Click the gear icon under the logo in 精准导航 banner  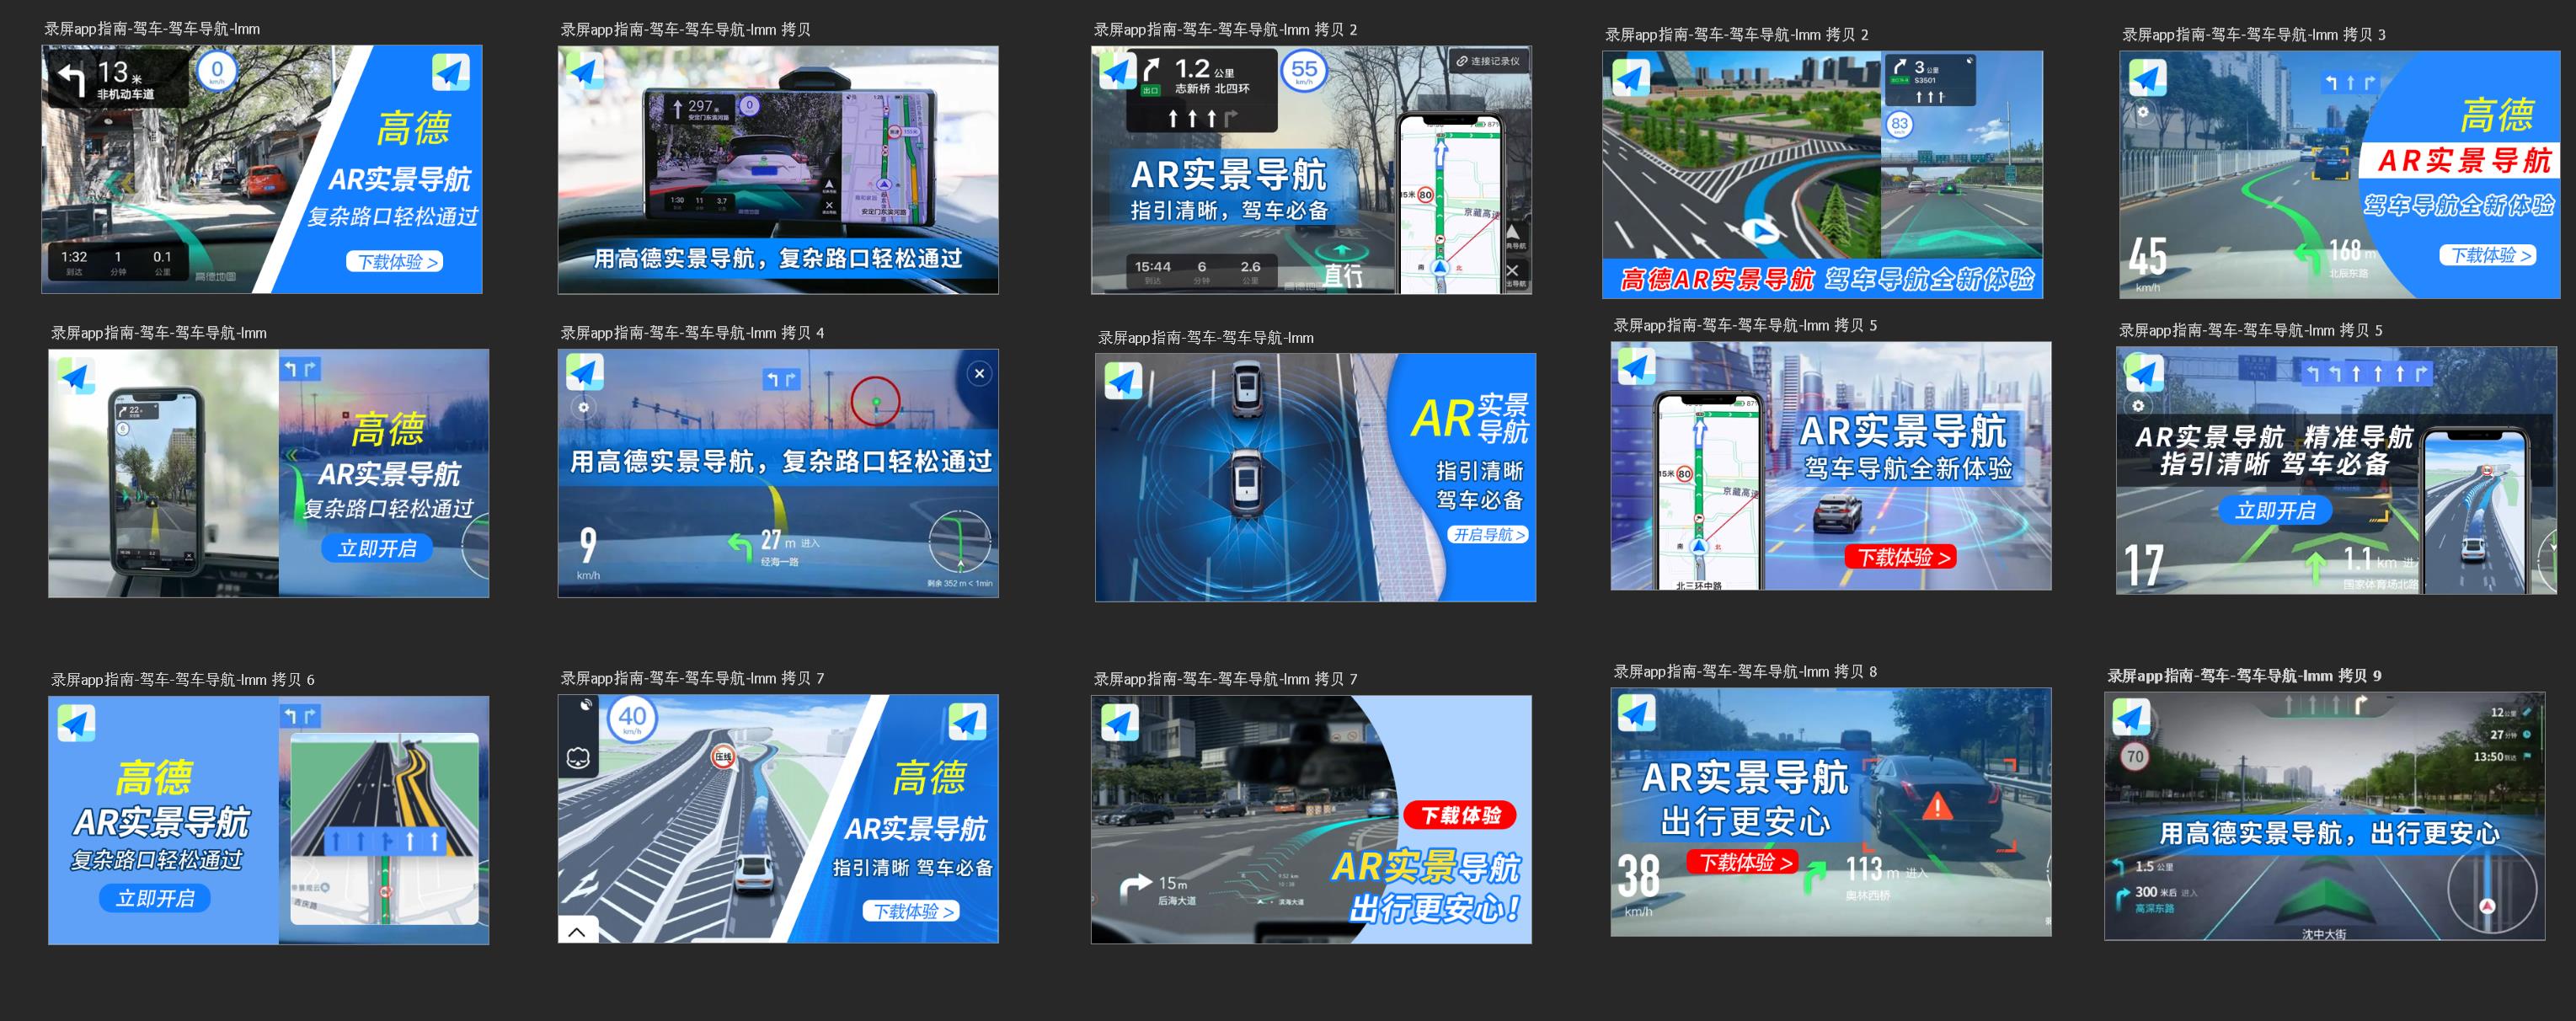pos(2137,405)
